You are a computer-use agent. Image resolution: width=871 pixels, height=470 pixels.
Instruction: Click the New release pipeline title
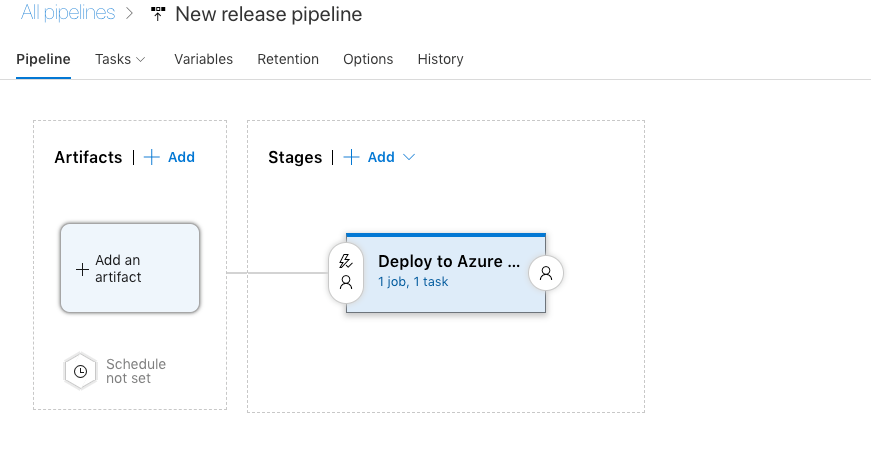pos(268,14)
